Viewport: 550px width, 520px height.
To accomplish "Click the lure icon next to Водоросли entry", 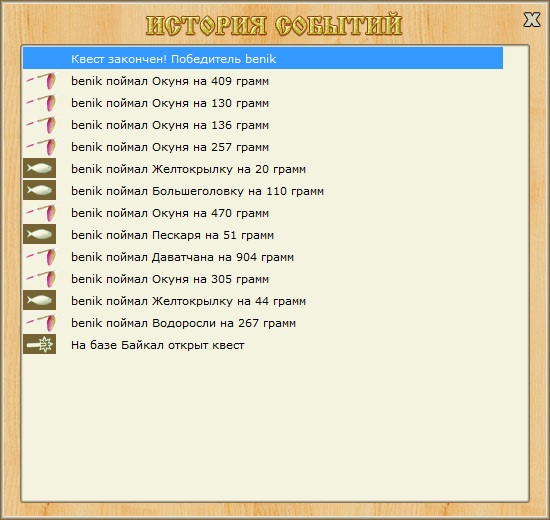I will pyautogui.click(x=40, y=323).
